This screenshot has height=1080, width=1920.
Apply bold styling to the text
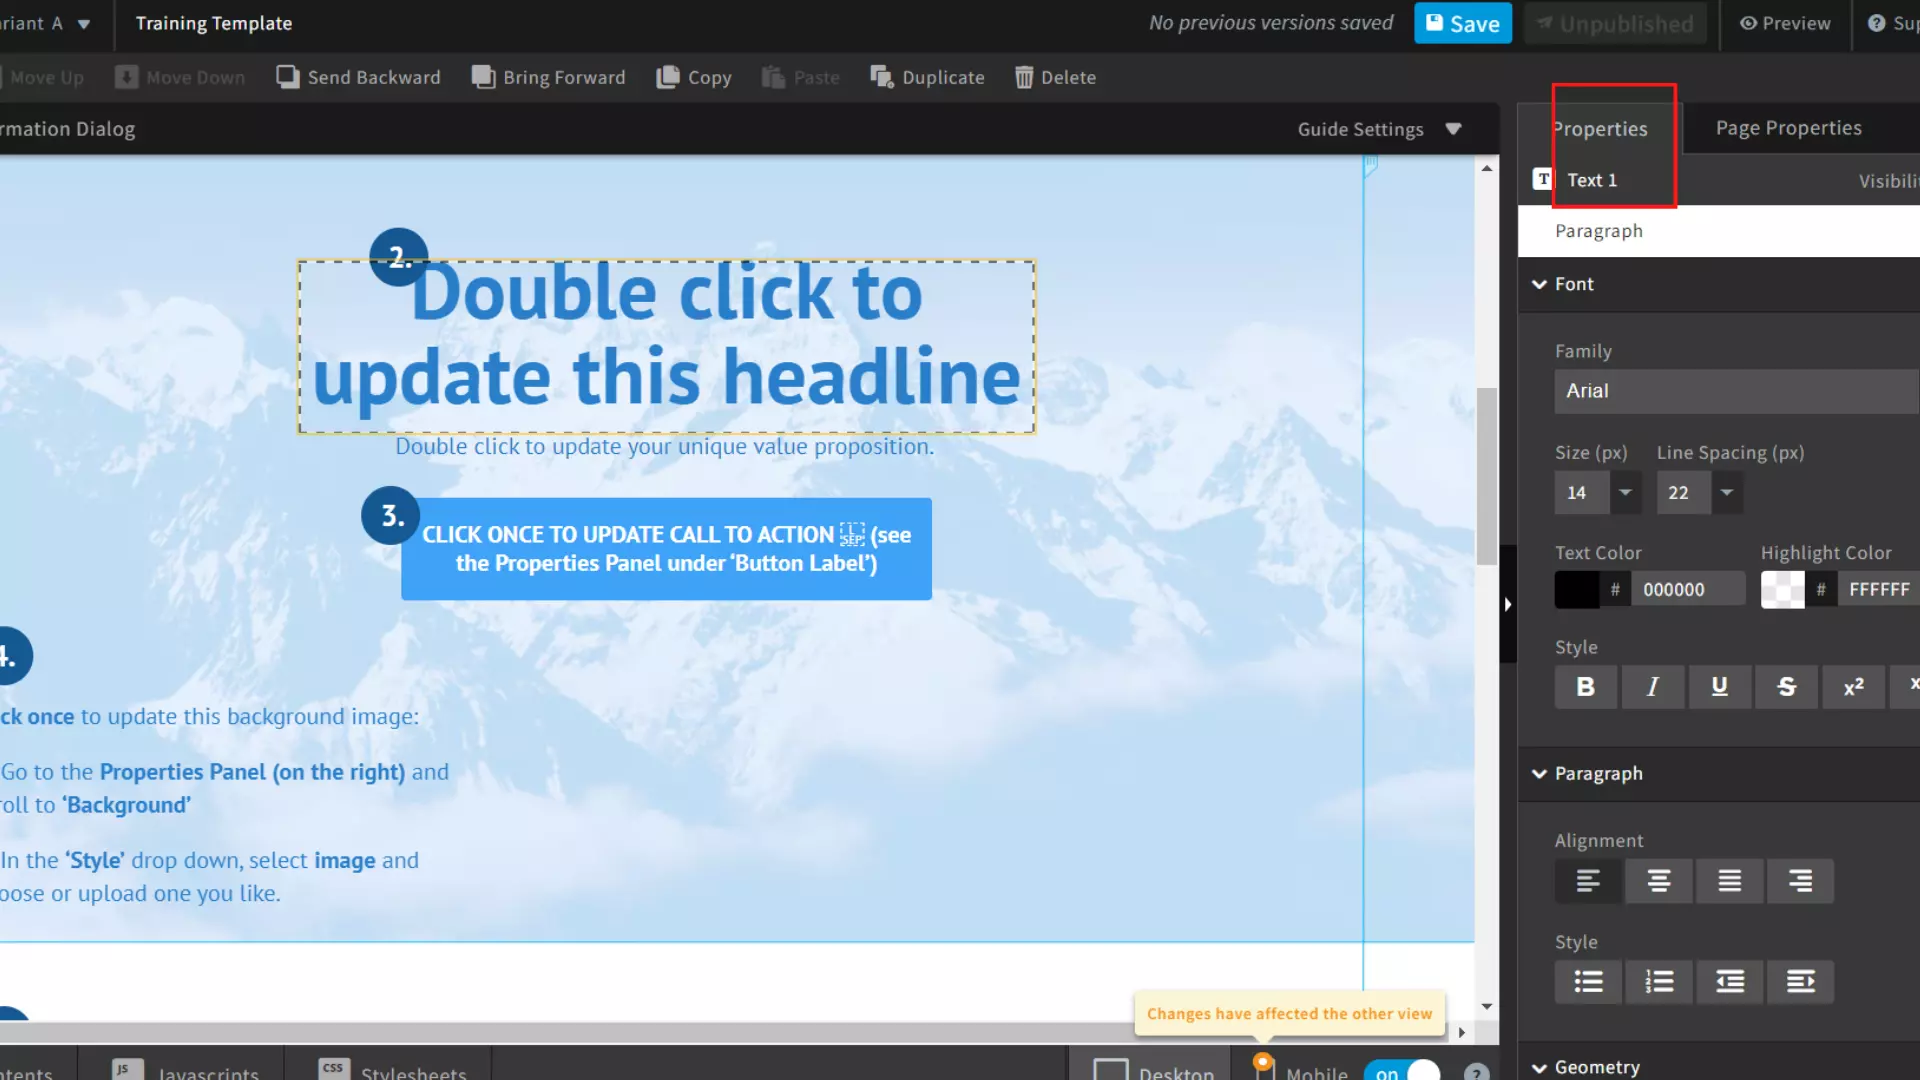pos(1585,687)
